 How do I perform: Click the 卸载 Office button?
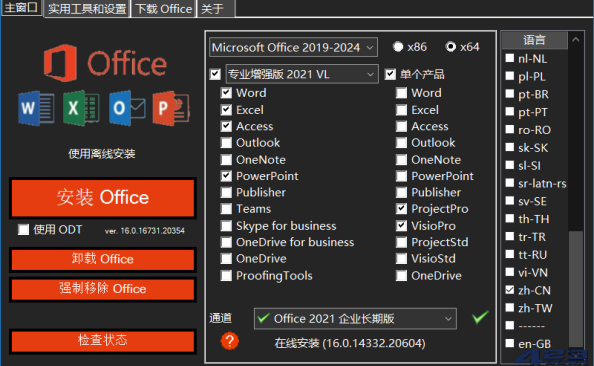[103, 259]
